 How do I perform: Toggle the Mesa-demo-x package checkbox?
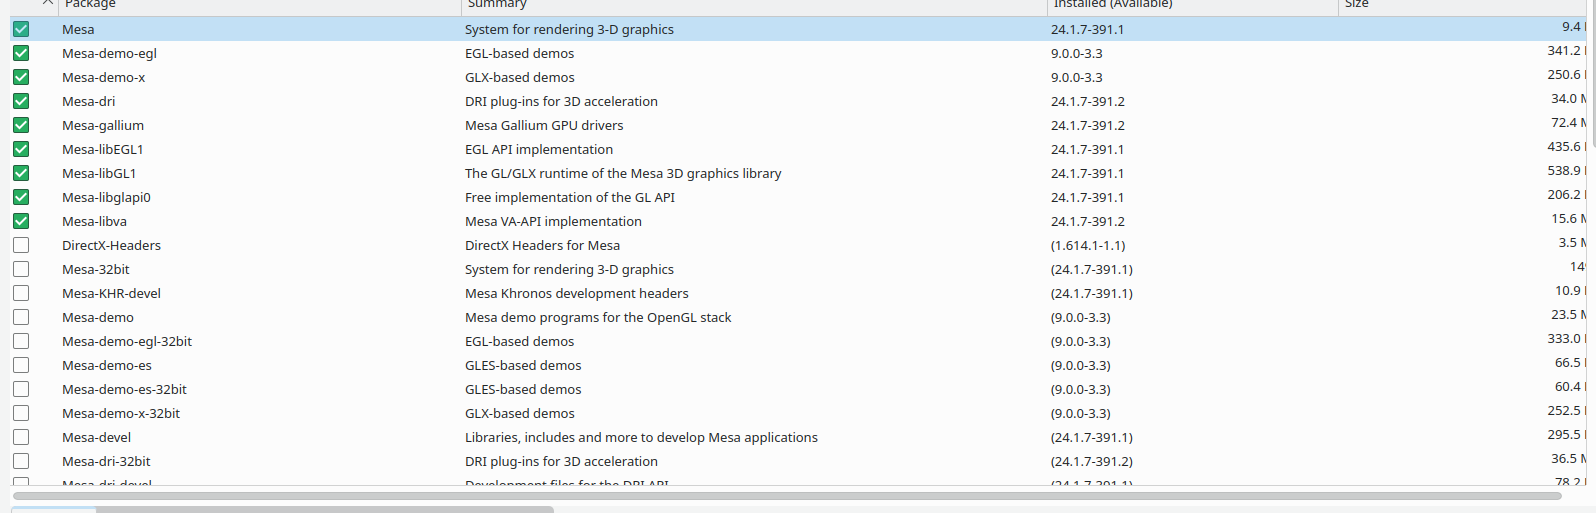coord(21,77)
